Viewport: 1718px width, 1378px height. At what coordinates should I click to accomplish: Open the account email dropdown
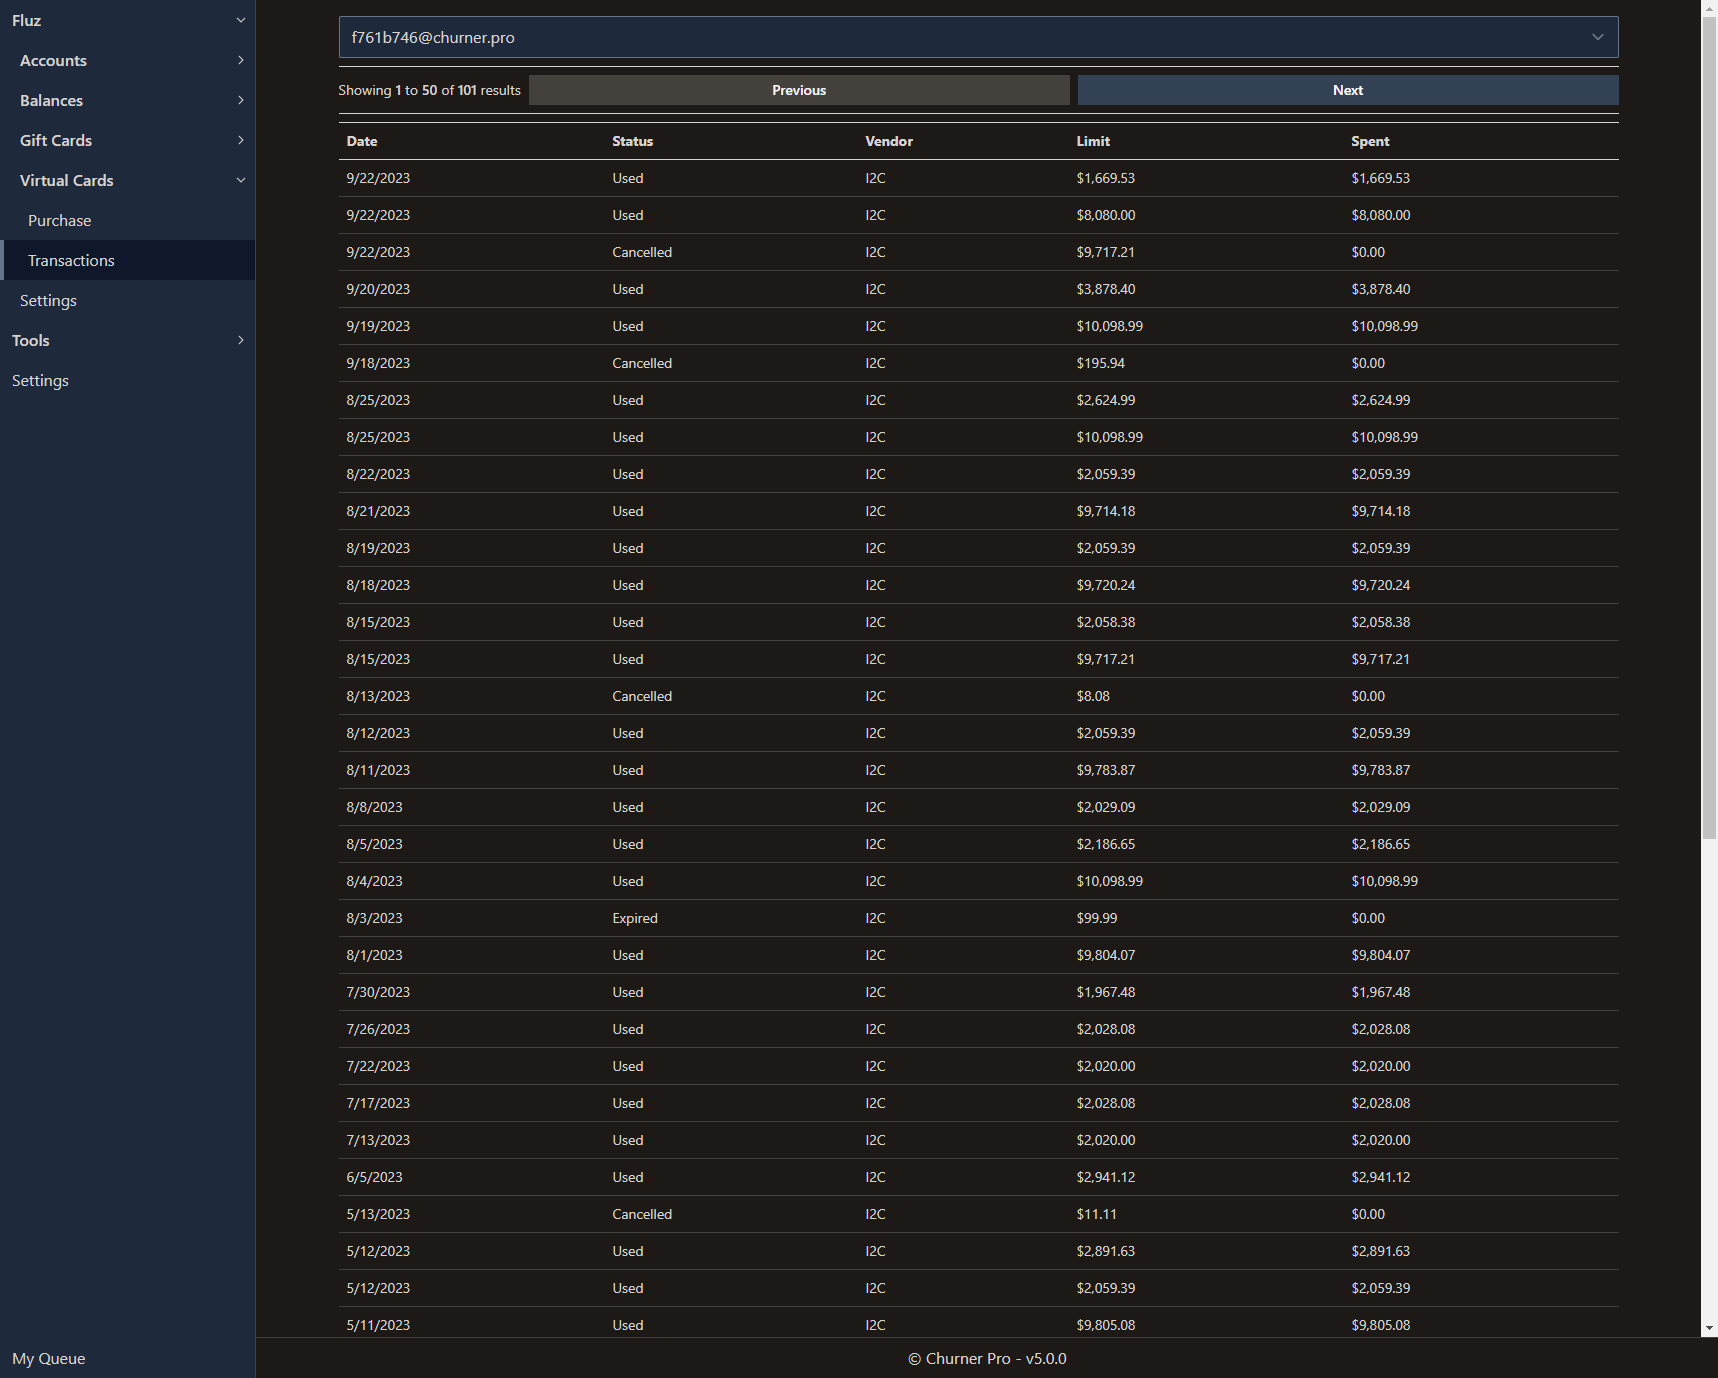click(977, 37)
